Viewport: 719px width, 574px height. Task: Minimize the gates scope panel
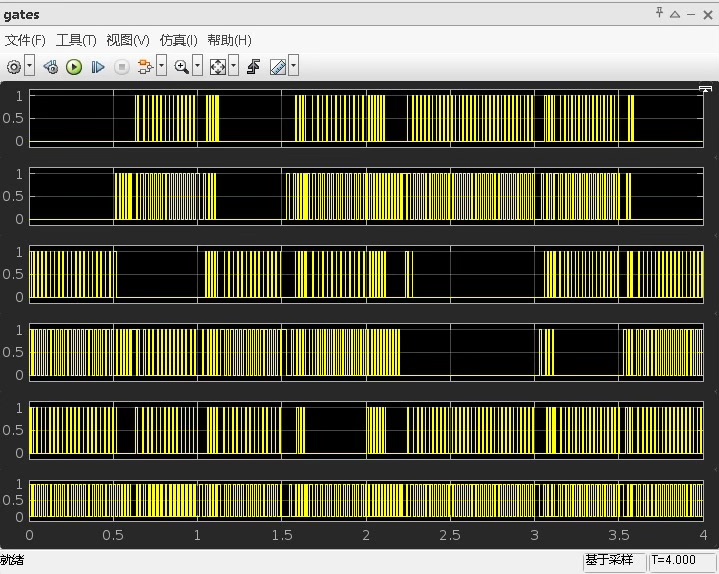click(691, 15)
